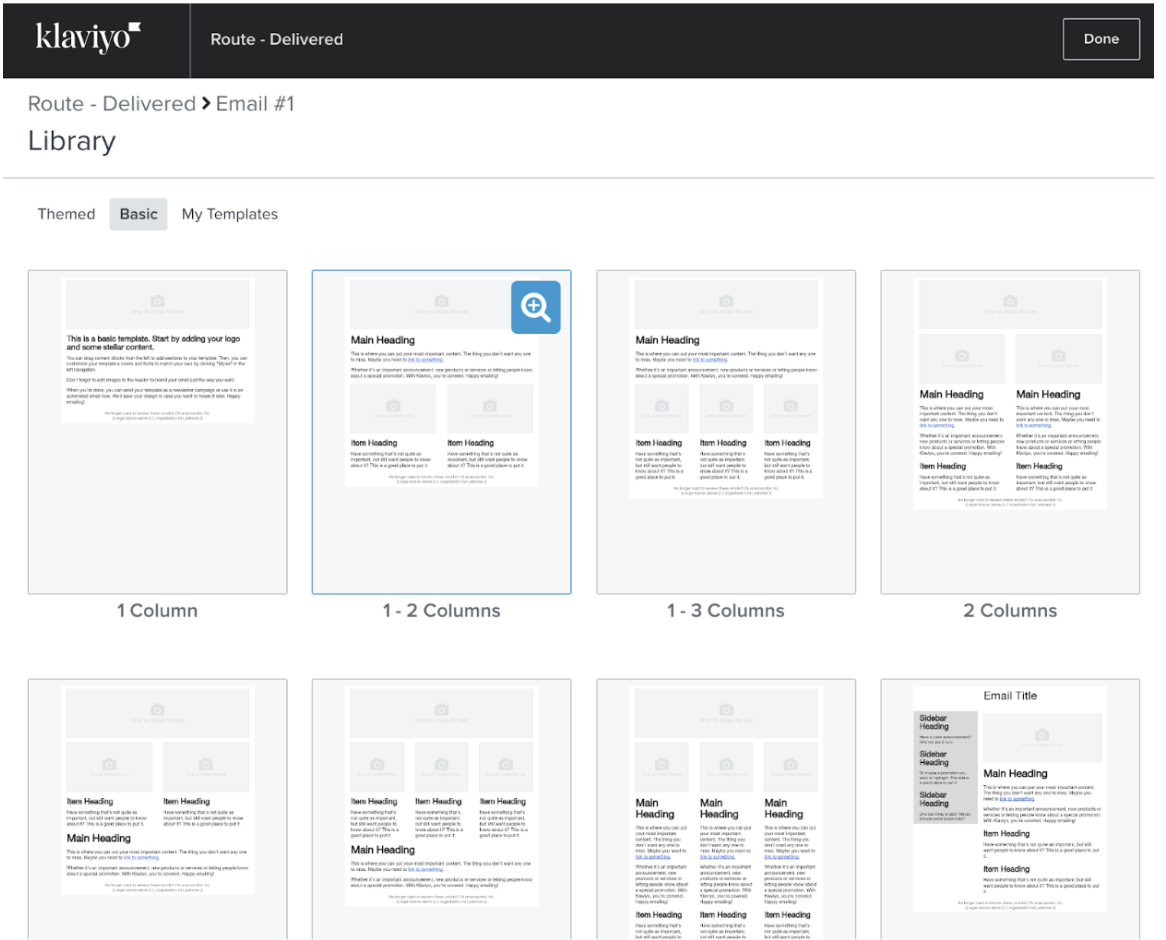This screenshot has height=940, width=1166.
Task: Click the 2 Columns label
Action: tap(1010, 611)
